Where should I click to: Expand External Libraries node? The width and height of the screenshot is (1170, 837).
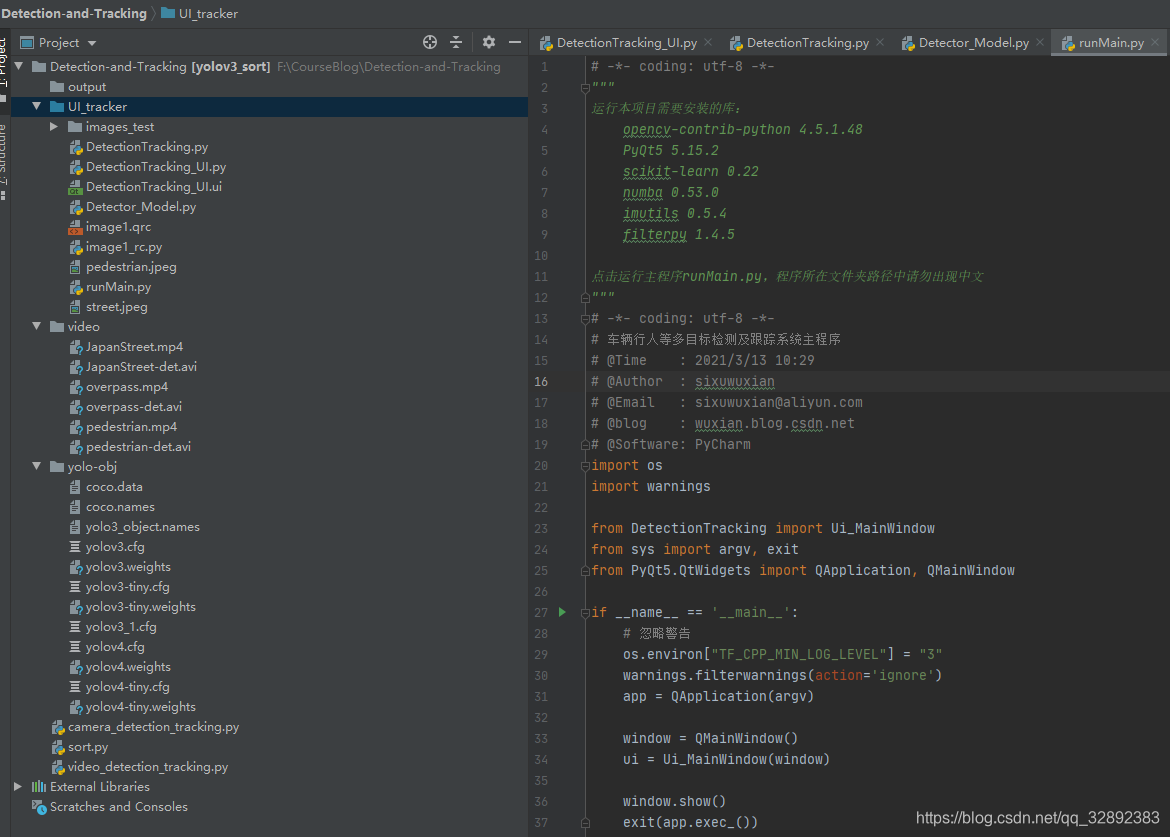(x=18, y=786)
